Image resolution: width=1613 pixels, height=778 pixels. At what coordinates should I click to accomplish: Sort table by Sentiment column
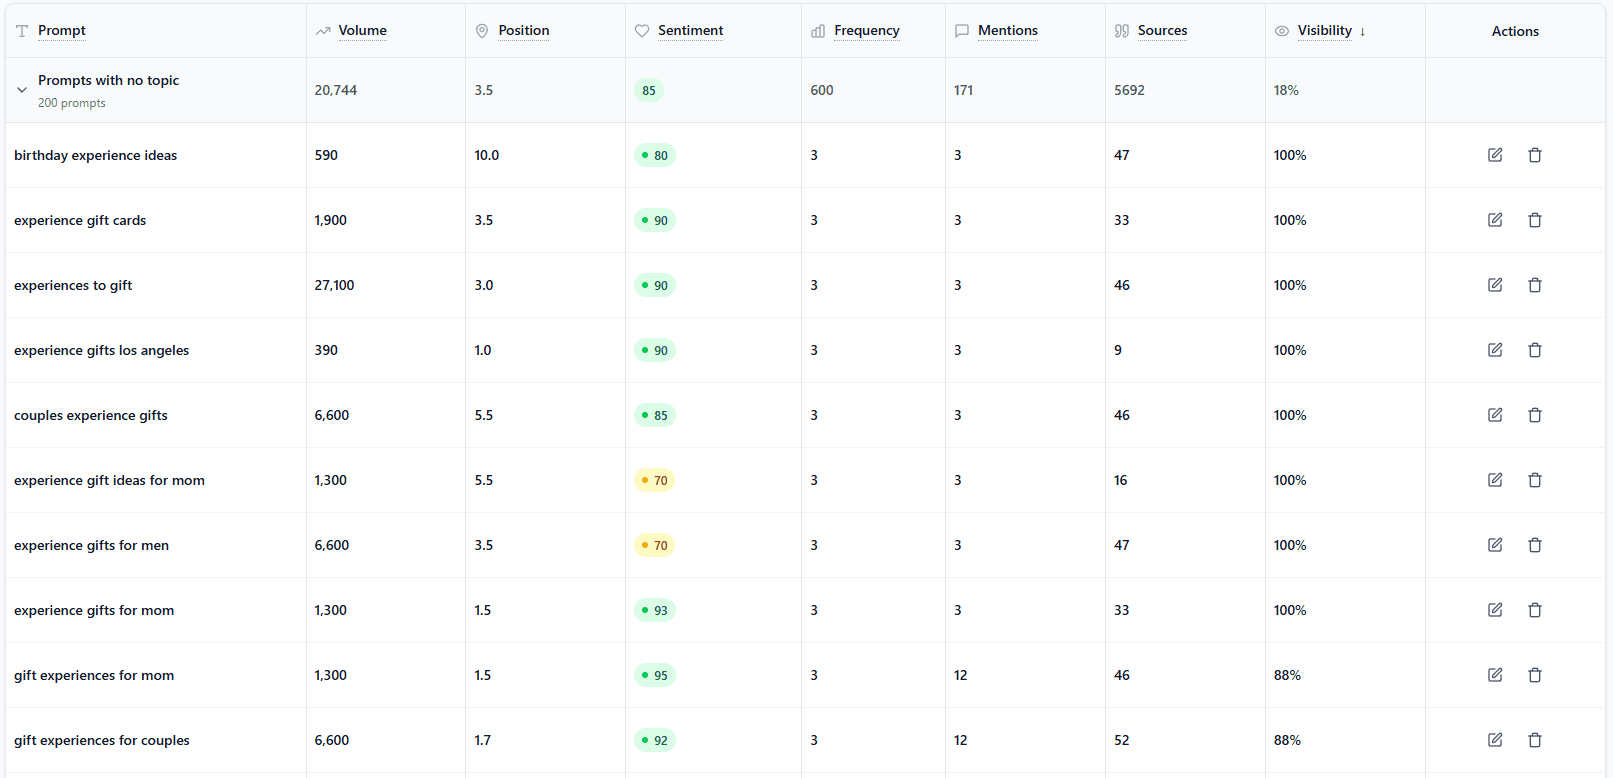690,31
